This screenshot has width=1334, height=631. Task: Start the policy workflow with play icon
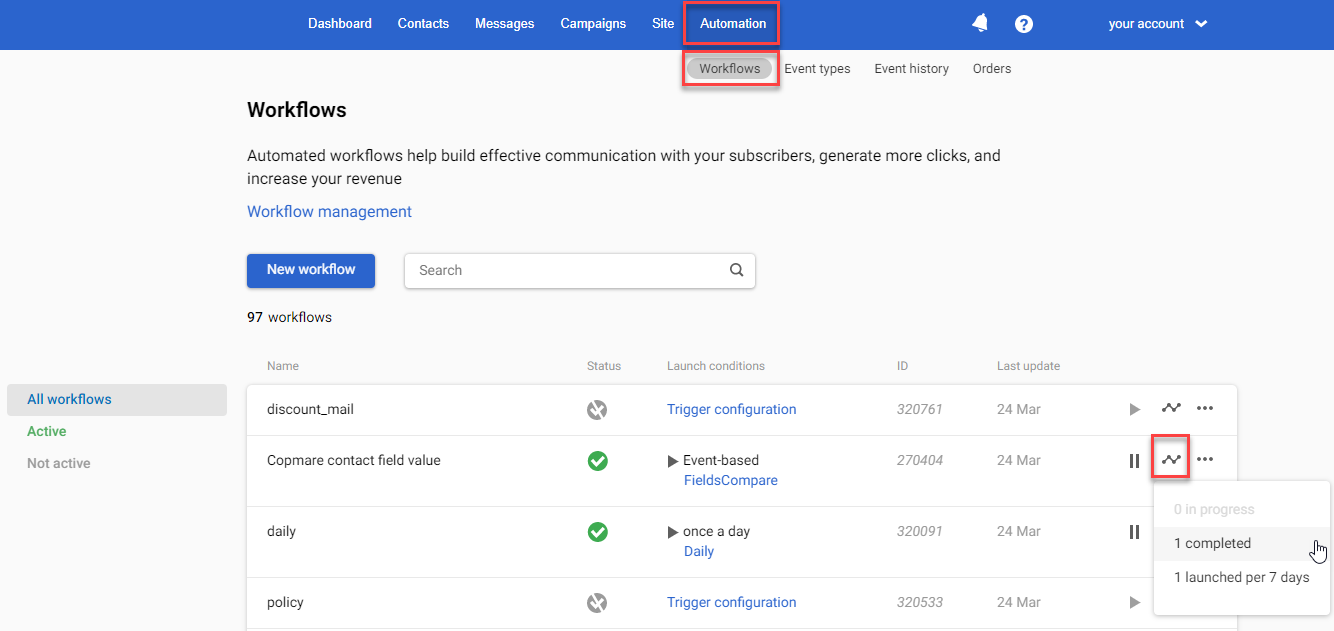1134,603
